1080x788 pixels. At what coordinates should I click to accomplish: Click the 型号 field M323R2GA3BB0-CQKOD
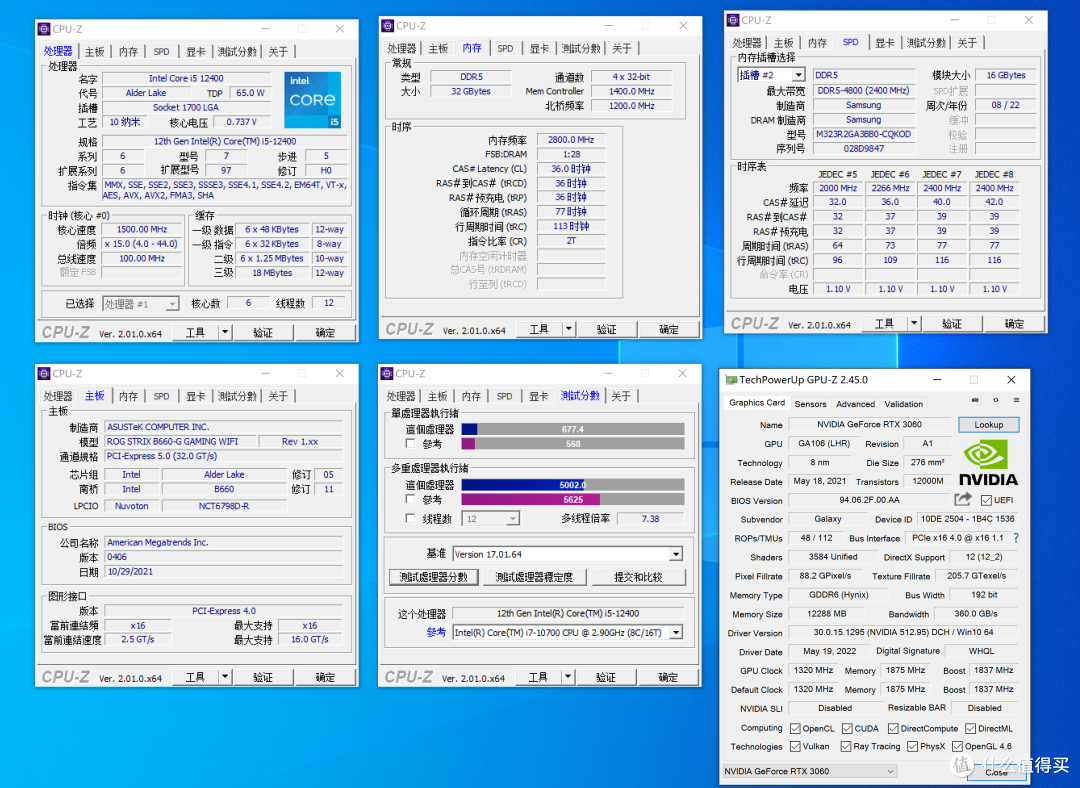pyautogui.click(x=863, y=134)
